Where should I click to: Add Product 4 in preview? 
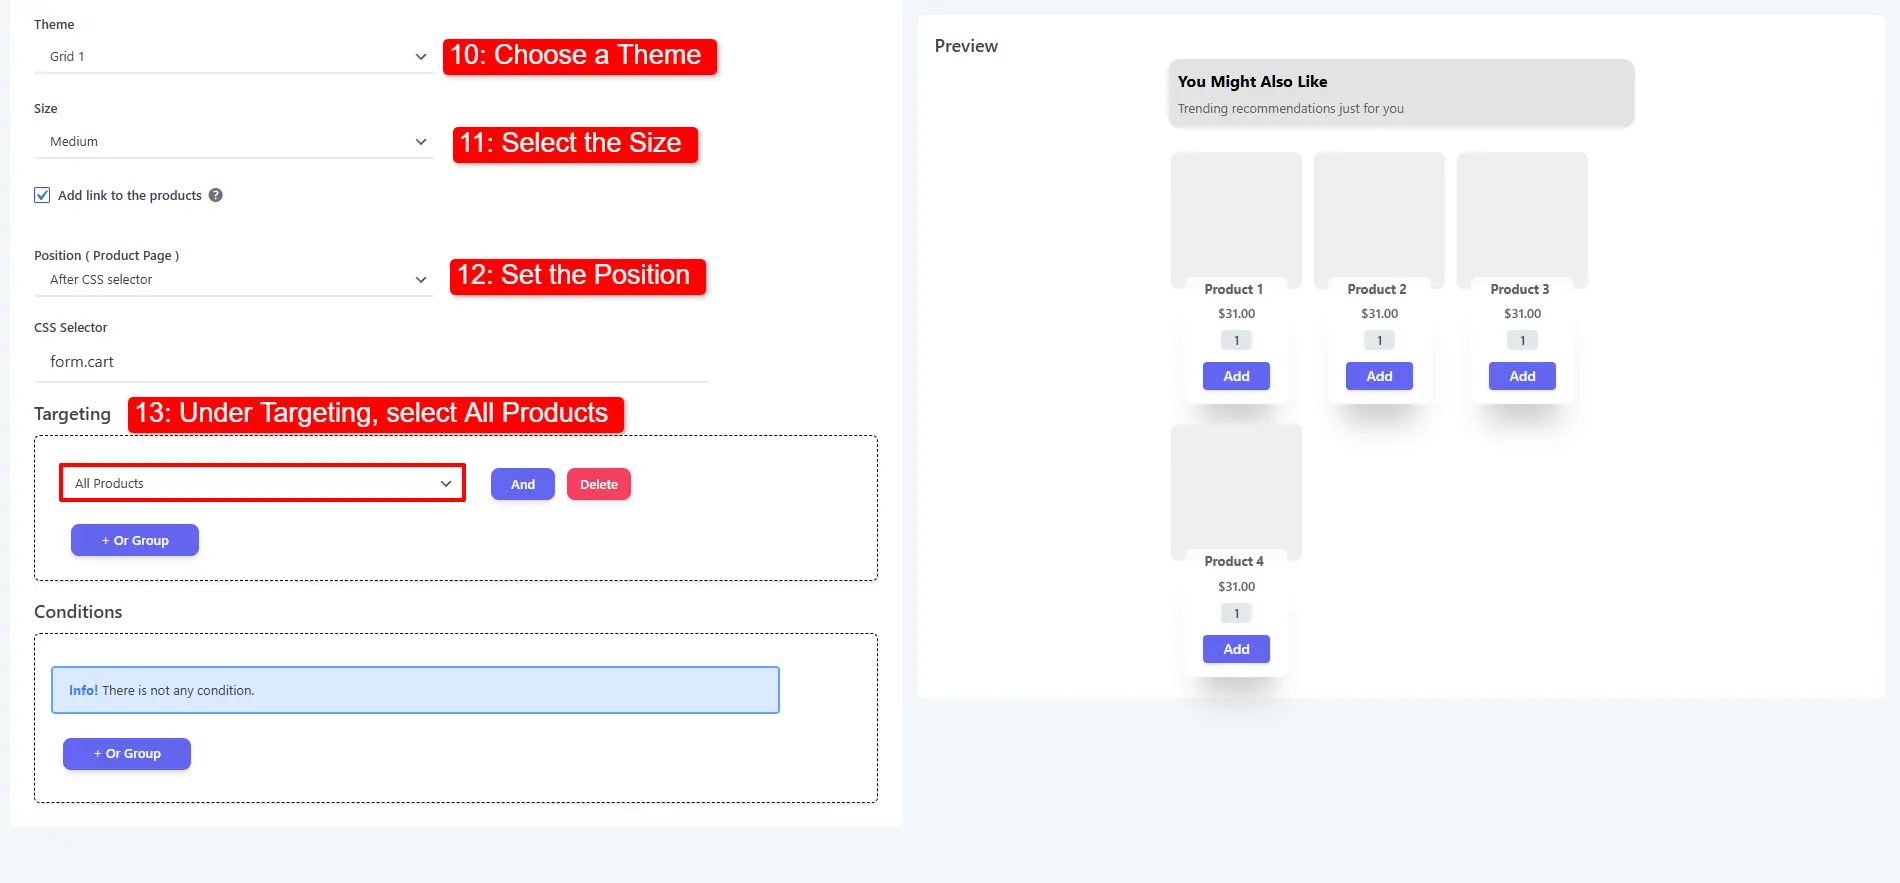click(1236, 650)
